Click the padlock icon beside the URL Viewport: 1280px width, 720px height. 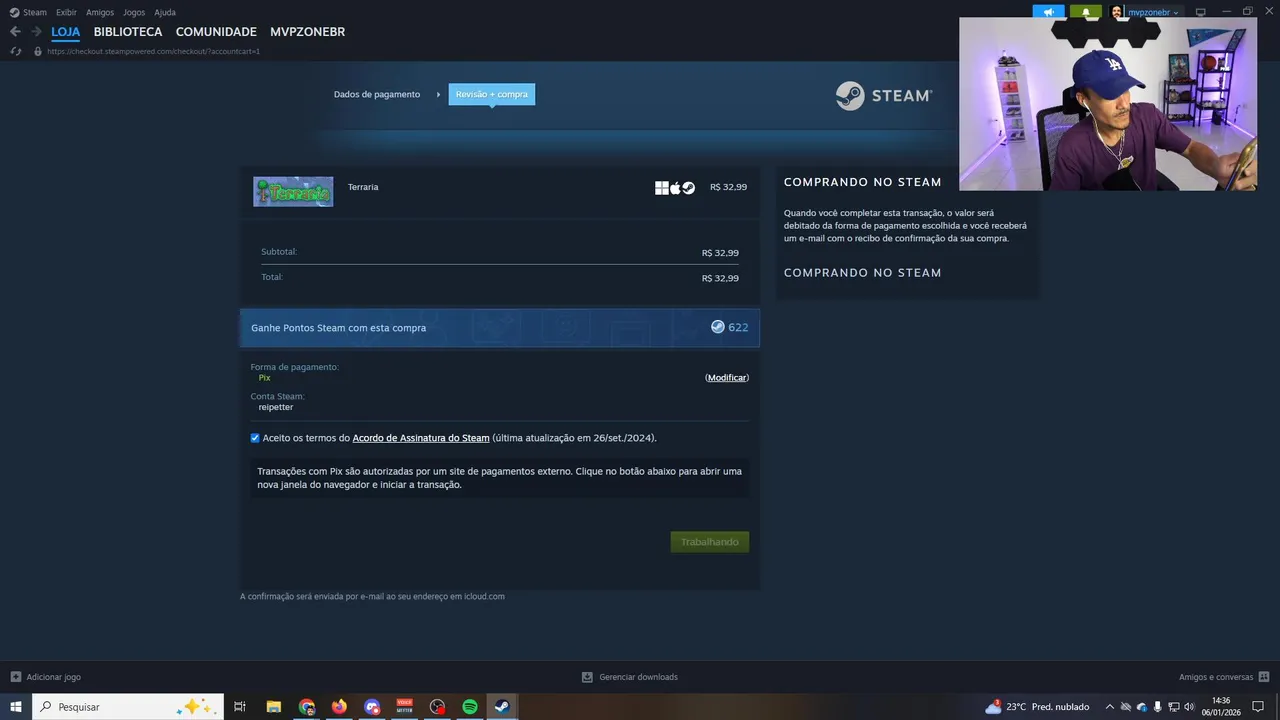point(38,51)
